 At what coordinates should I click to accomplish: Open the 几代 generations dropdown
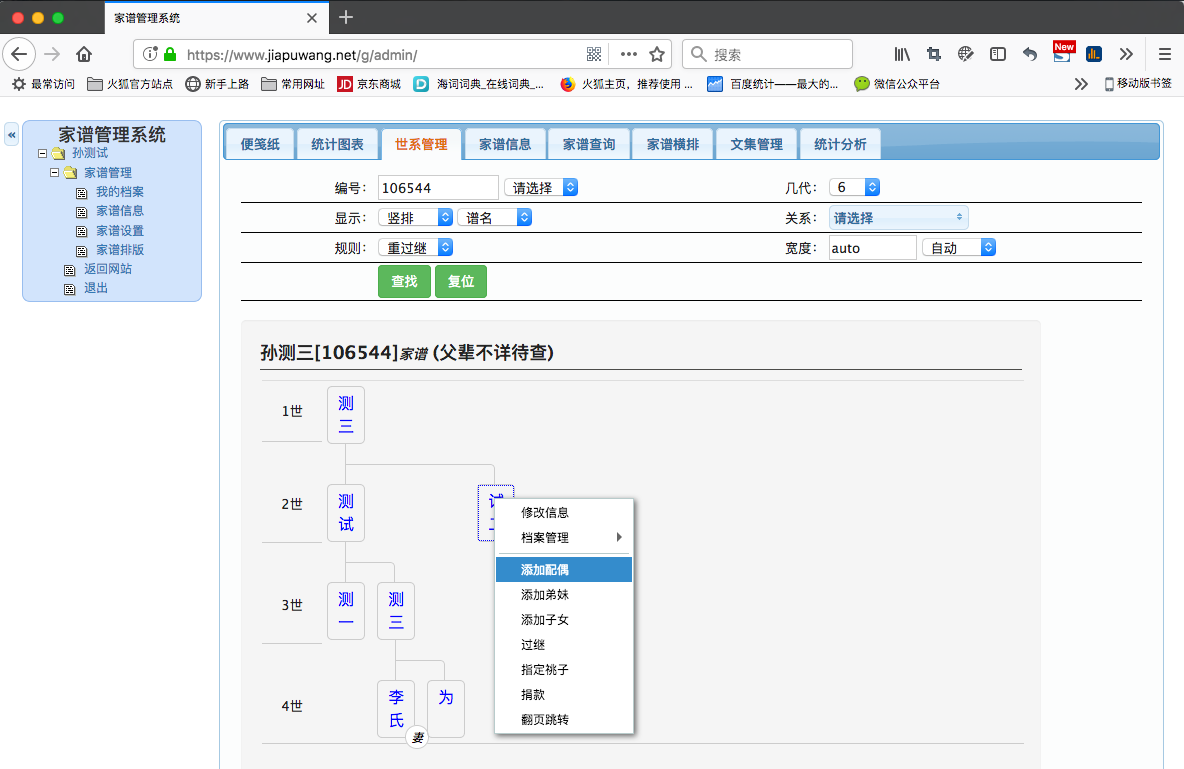(x=854, y=187)
